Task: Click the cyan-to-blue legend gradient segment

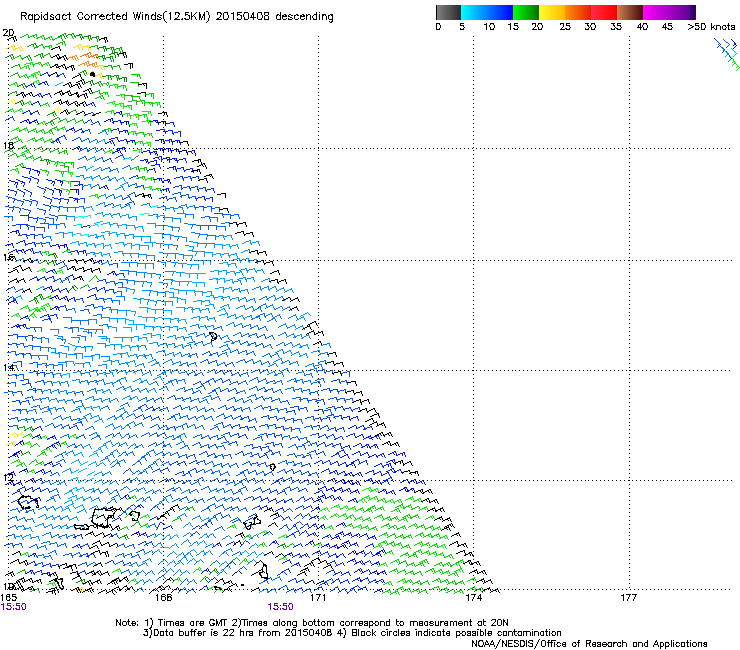Action: point(487,12)
